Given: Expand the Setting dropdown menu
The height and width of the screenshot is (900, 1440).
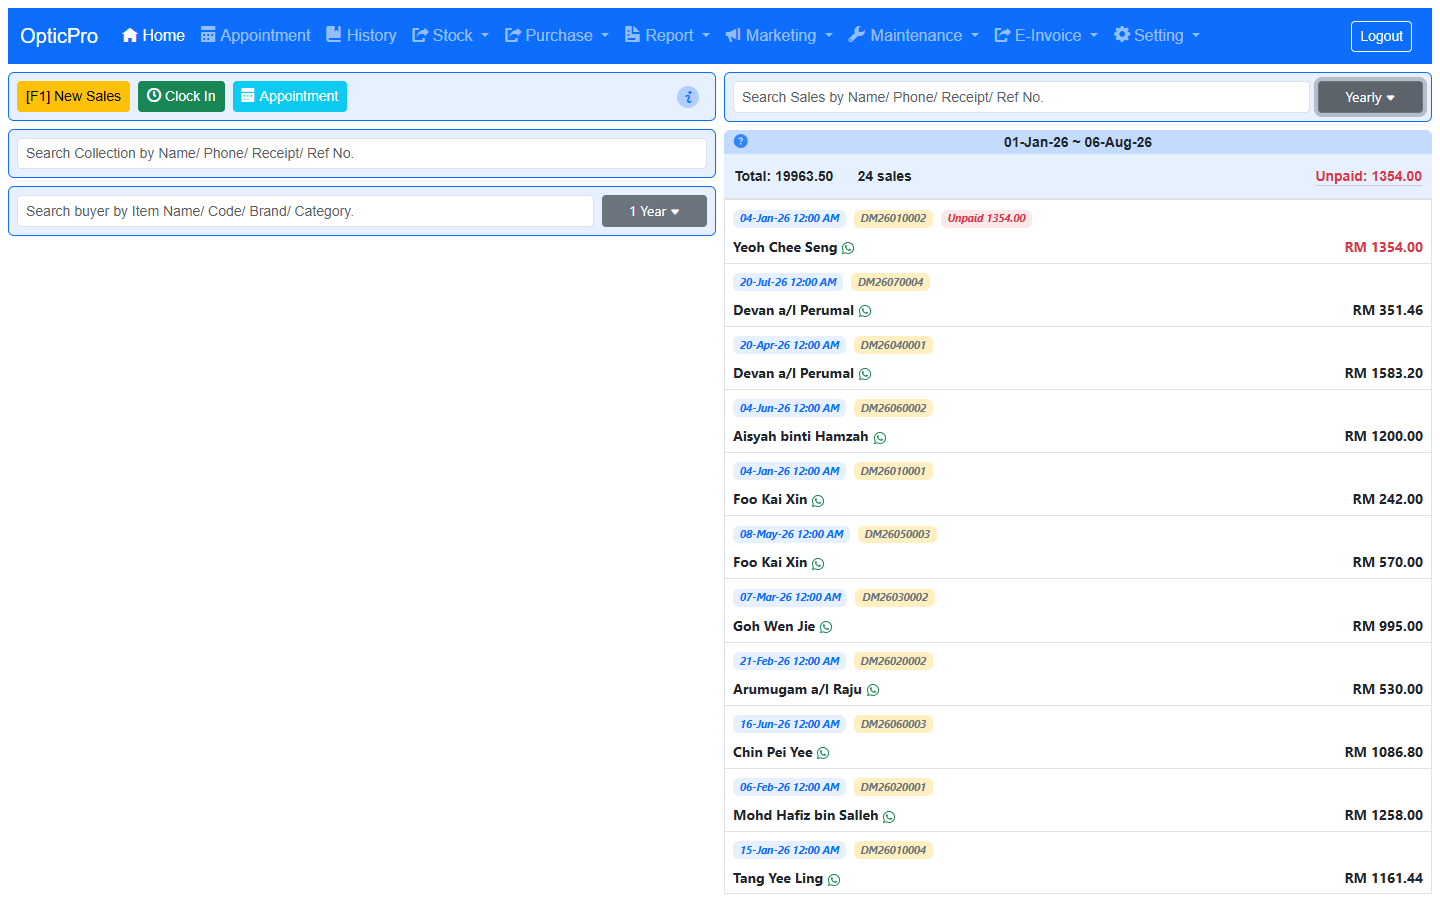Looking at the screenshot, I should (x=1157, y=35).
